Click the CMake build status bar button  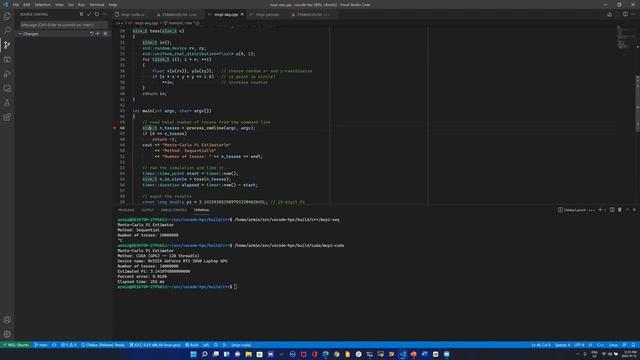click(x=192, y=345)
